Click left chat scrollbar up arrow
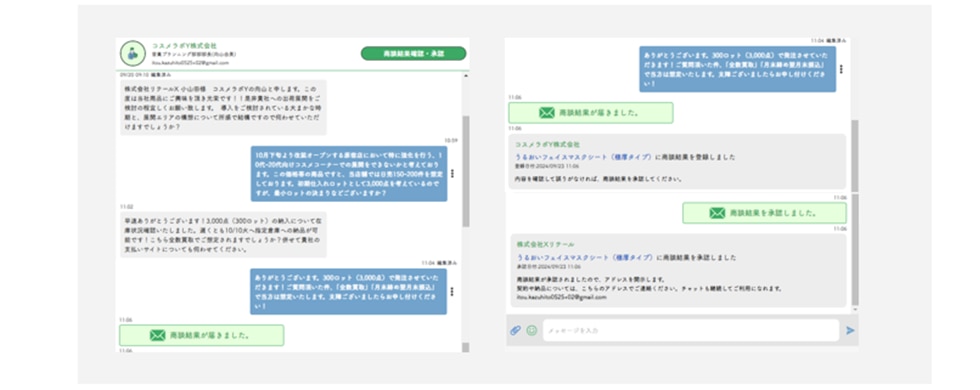Screen dimensions: 980x390 (466, 76)
